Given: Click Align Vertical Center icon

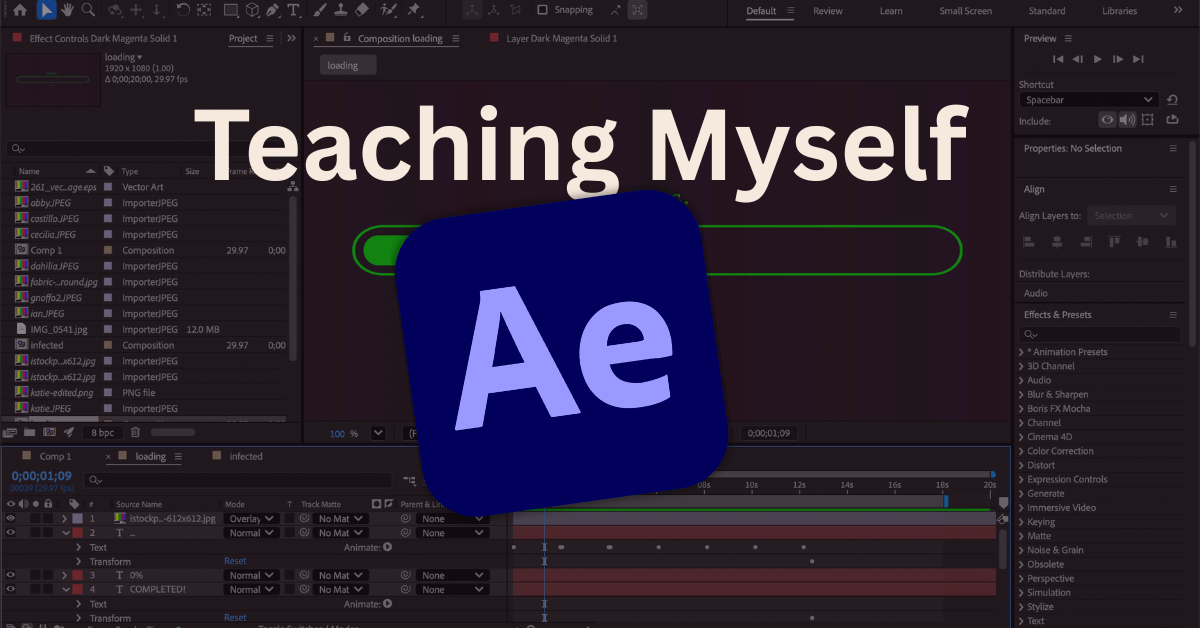Looking at the screenshot, I should [x=1140, y=242].
